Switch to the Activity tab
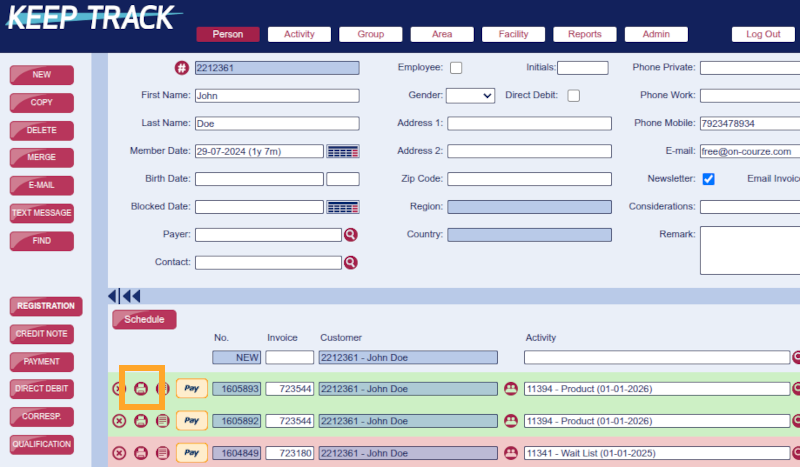Screen dimensions: 800x467 (299, 34)
